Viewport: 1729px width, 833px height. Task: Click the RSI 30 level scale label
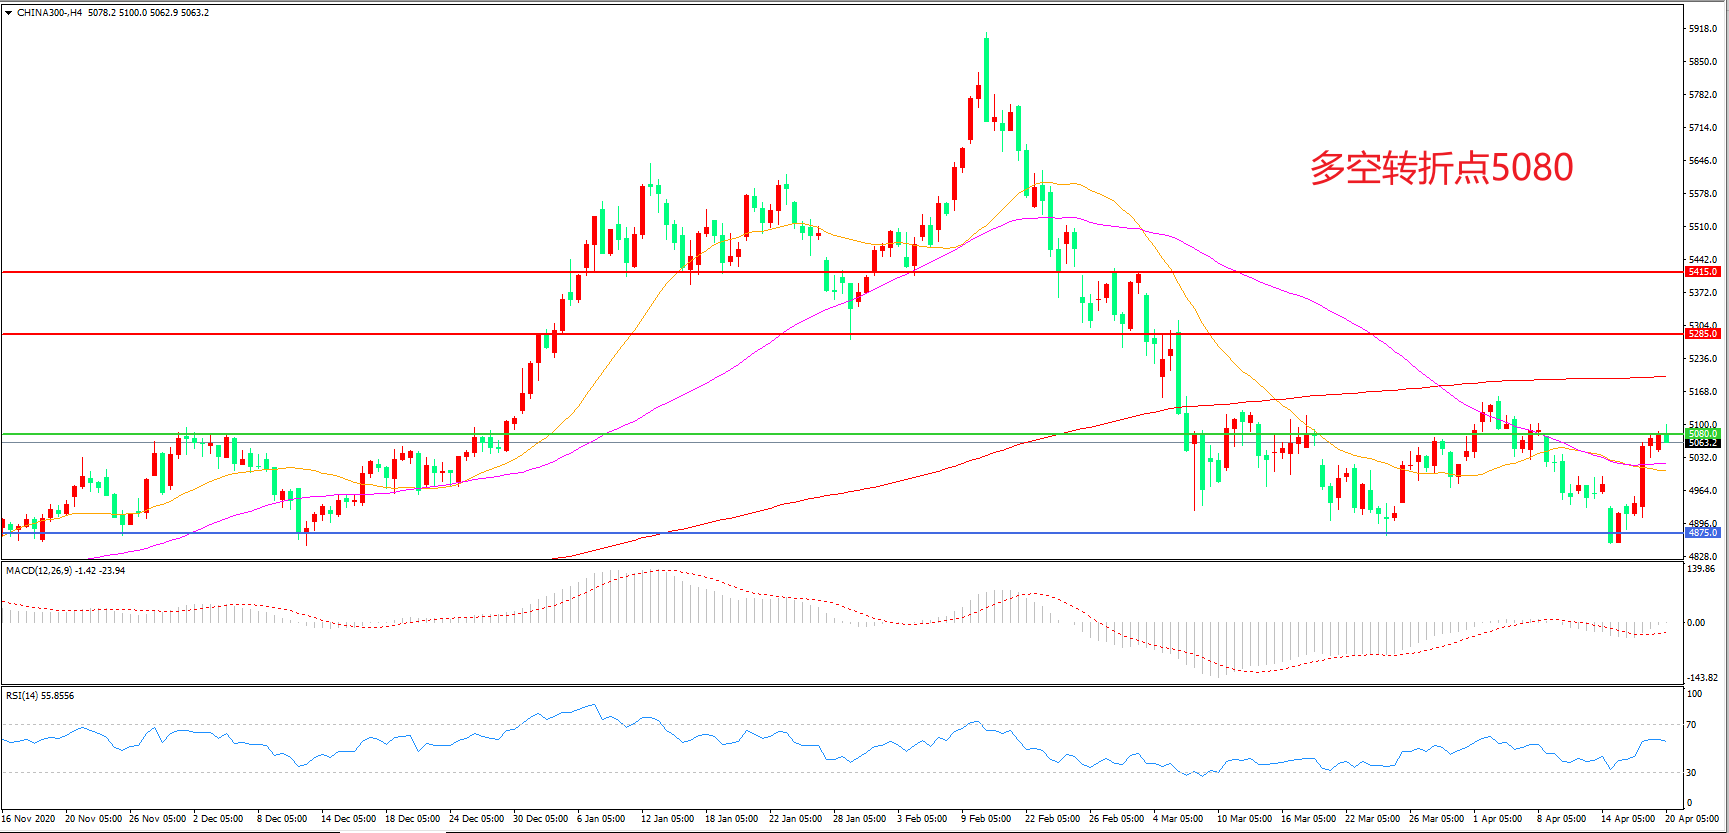(1692, 773)
